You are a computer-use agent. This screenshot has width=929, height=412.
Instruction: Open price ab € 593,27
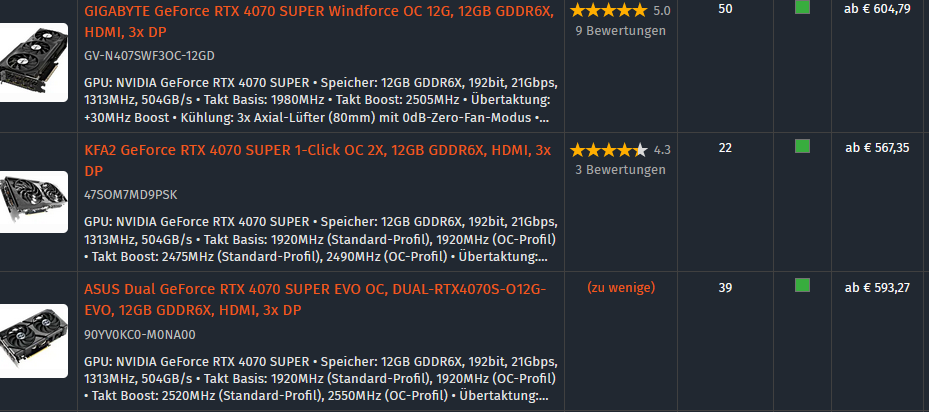coord(877,288)
